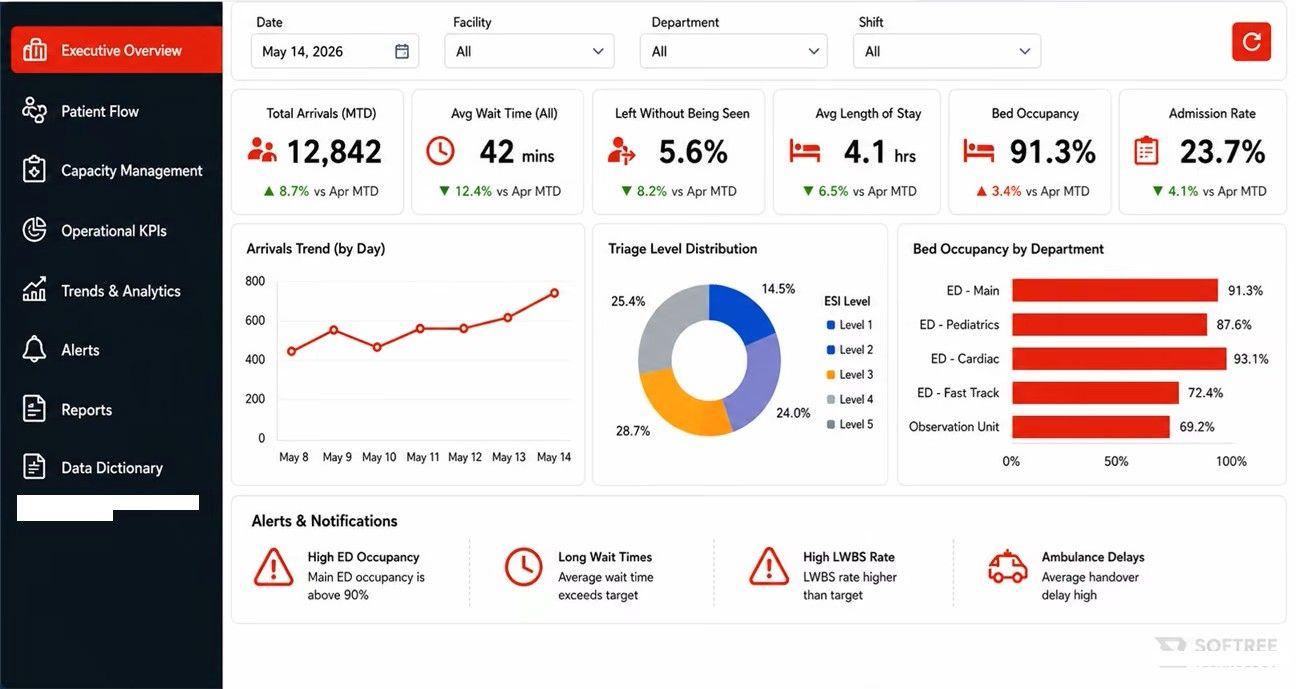Click the 91.3% Bed Occupancy KPI value
The width and height of the screenshot is (1296, 689).
point(1052,152)
